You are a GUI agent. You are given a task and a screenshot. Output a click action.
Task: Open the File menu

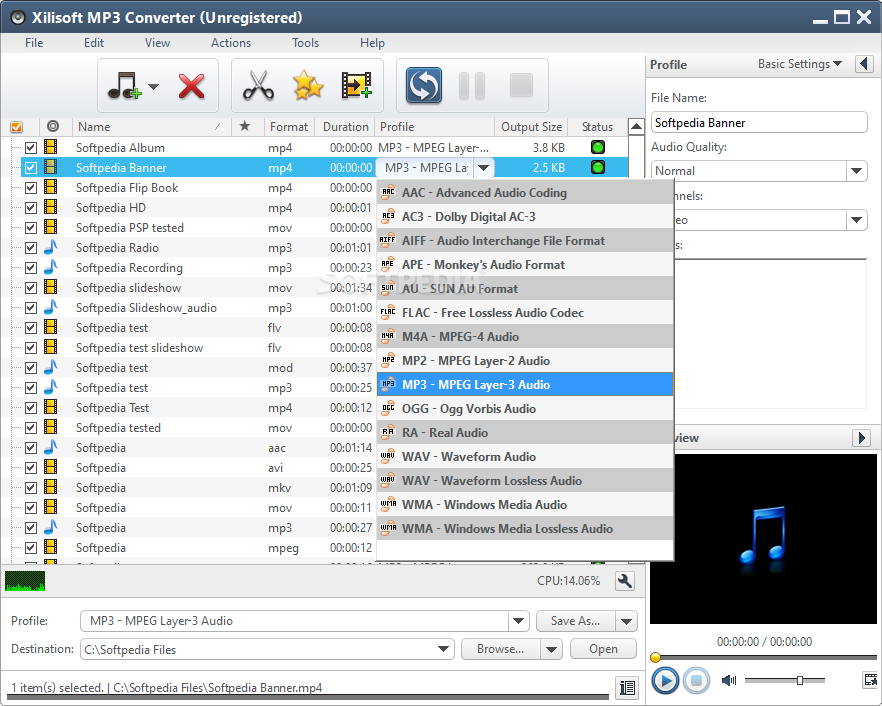34,43
